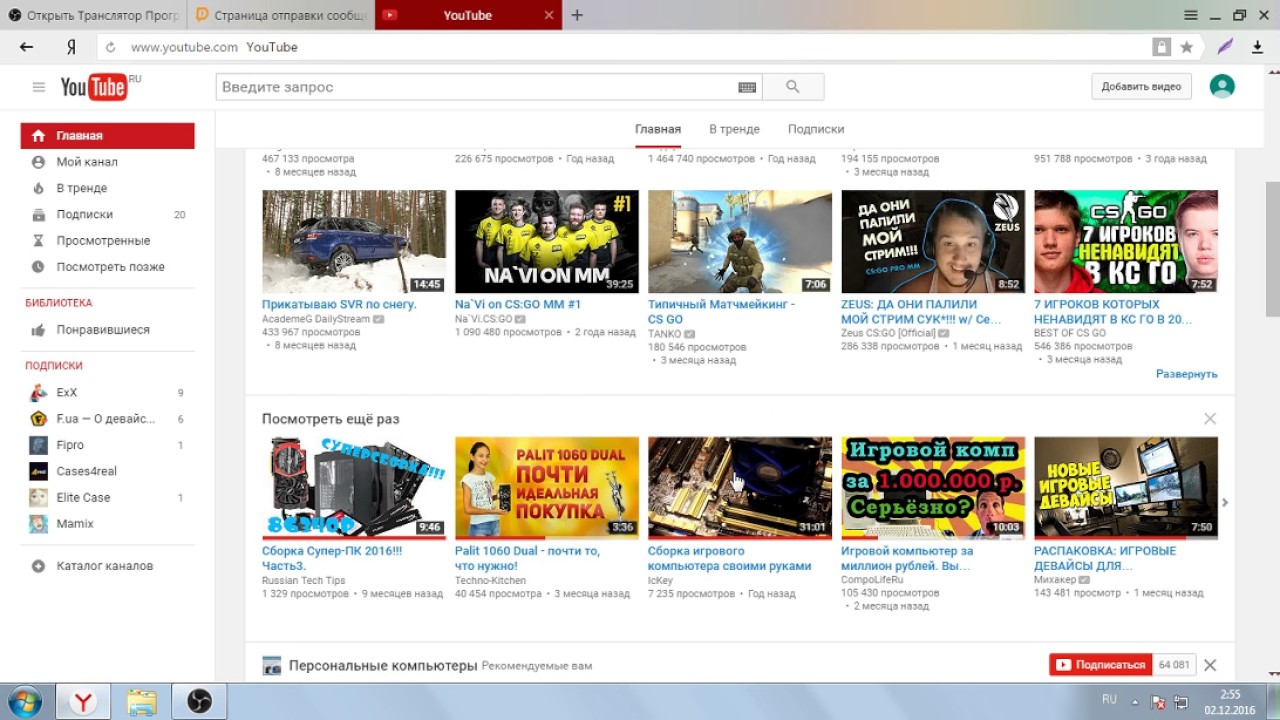Open 'F.ua — О девайс...' channel

click(x=108, y=419)
